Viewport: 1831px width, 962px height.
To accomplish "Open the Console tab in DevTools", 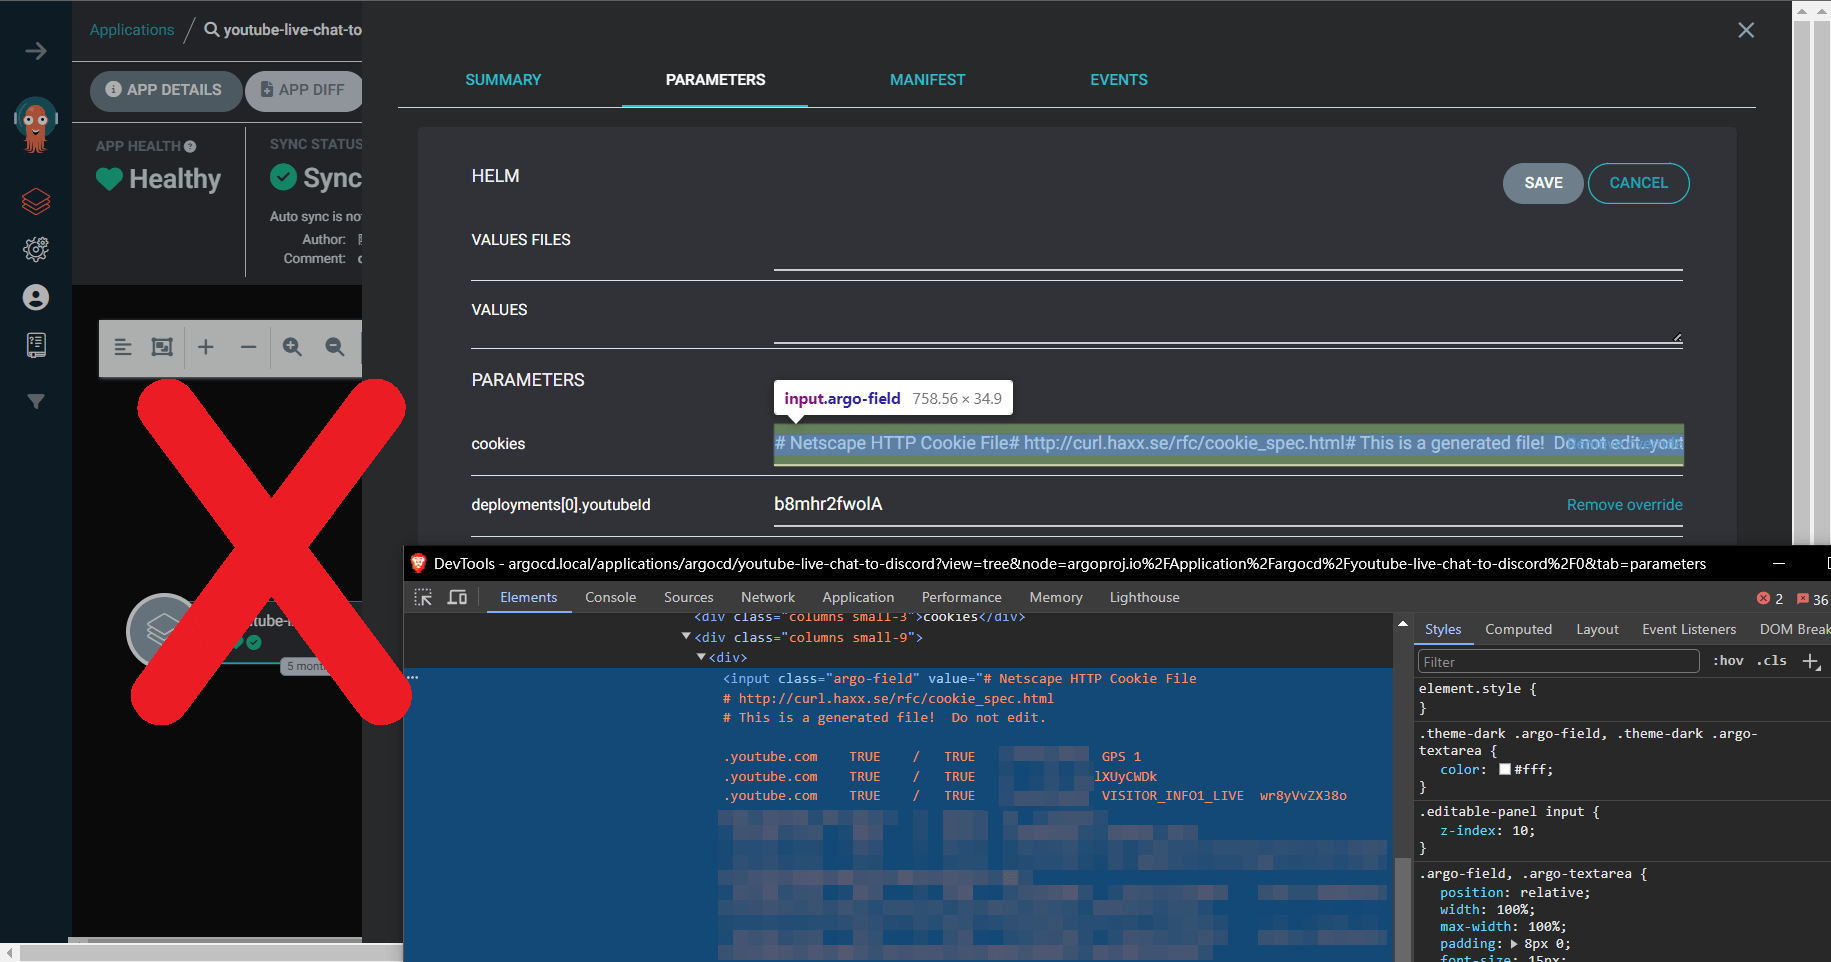I will click(610, 597).
